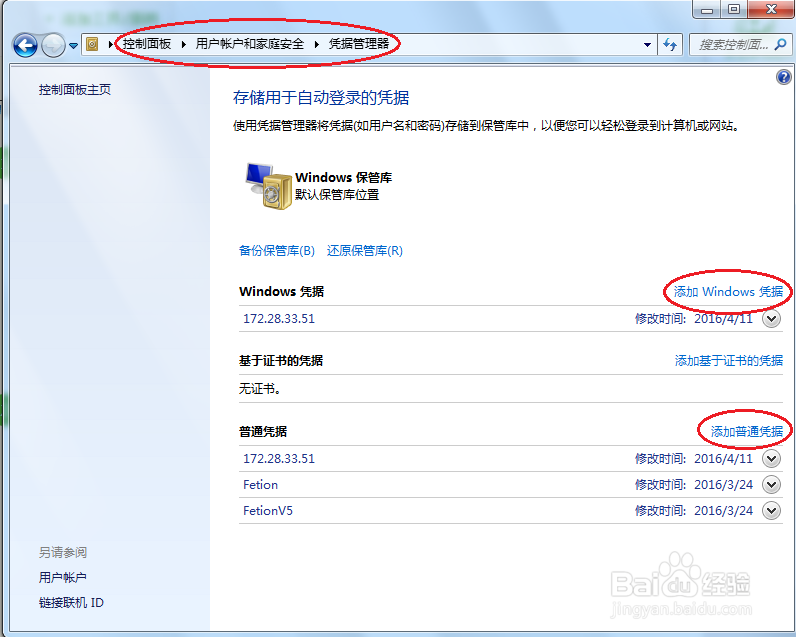Open the recent pages history dropdown
The height and width of the screenshot is (637, 796).
(73, 46)
